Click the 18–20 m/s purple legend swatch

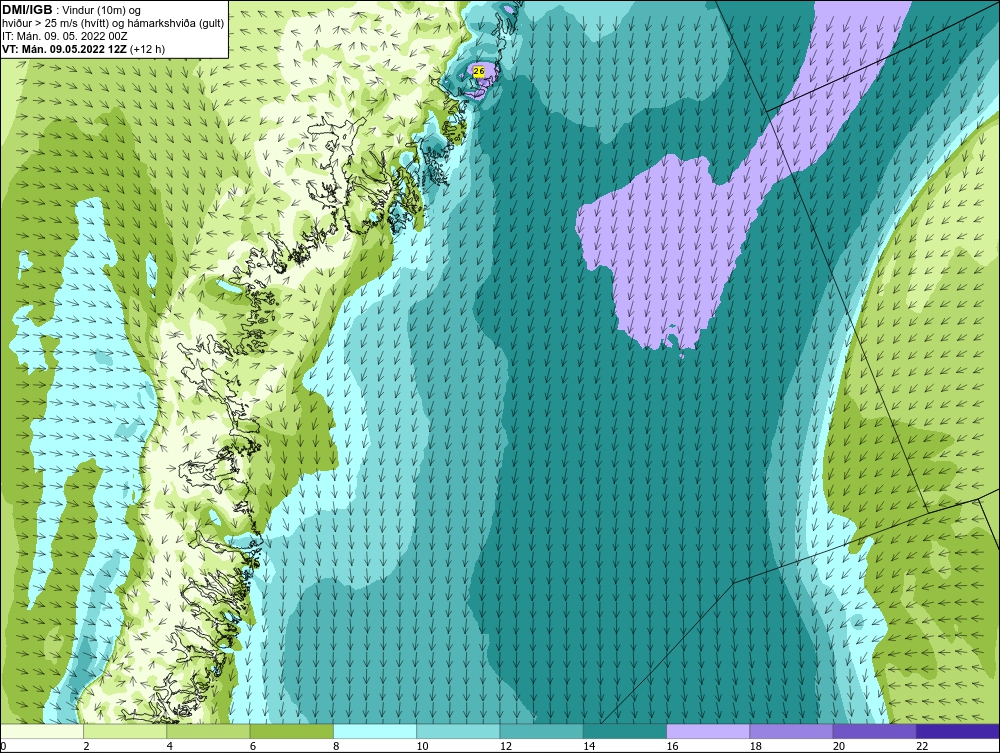[791, 731]
